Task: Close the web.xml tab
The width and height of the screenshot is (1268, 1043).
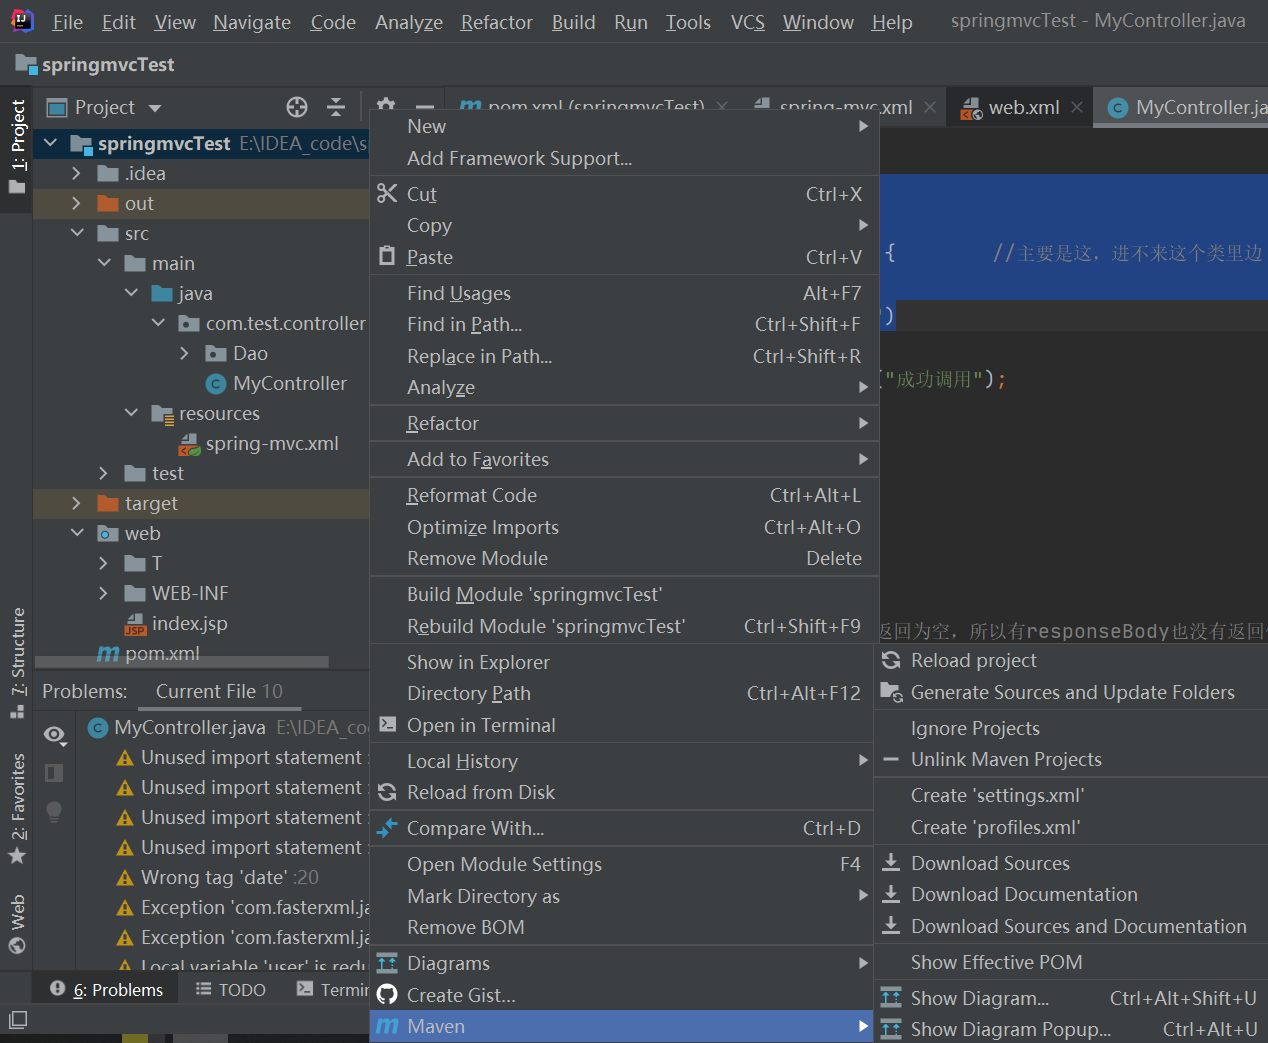Action: point(1077,107)
